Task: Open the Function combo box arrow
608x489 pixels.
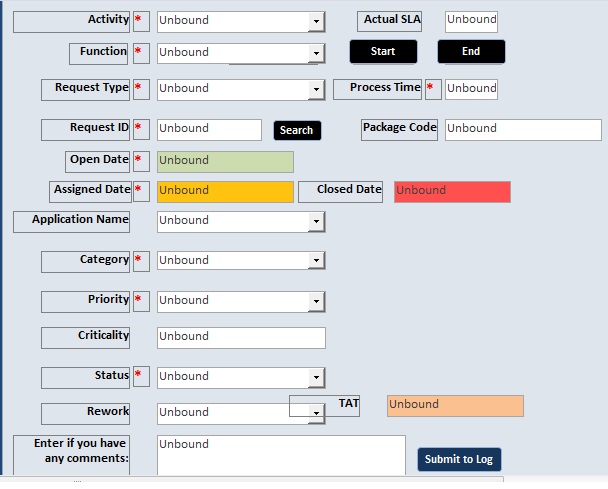Action: [x=316, y=54]
